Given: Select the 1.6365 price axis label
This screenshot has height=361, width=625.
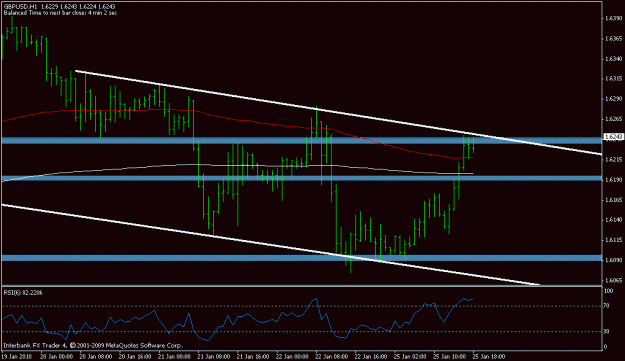Looking at the screenshot, I should tap(613, 39).
